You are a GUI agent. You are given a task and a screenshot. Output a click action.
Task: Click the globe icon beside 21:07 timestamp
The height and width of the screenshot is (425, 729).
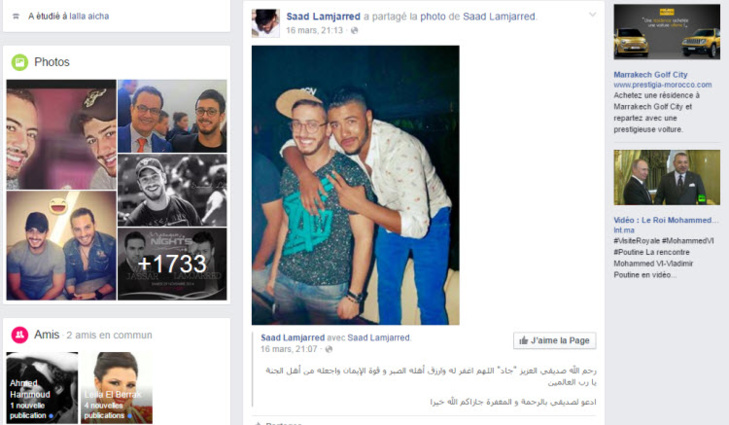point(329,349)
